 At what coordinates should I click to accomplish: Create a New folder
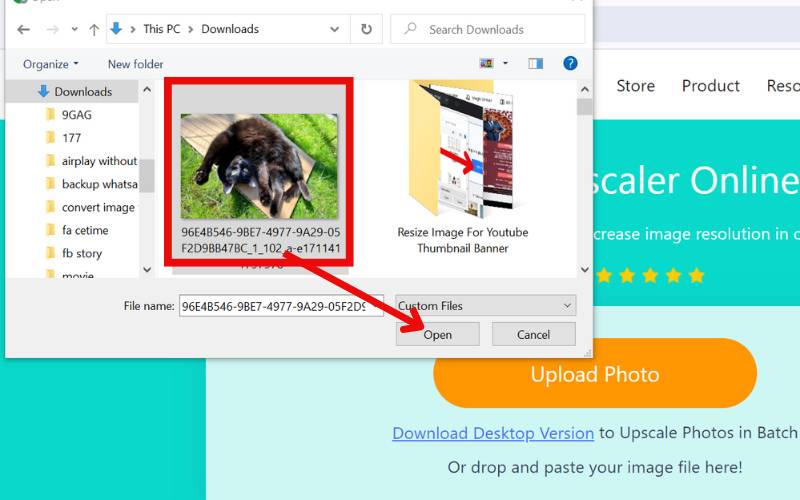click(x=136, y=64)
